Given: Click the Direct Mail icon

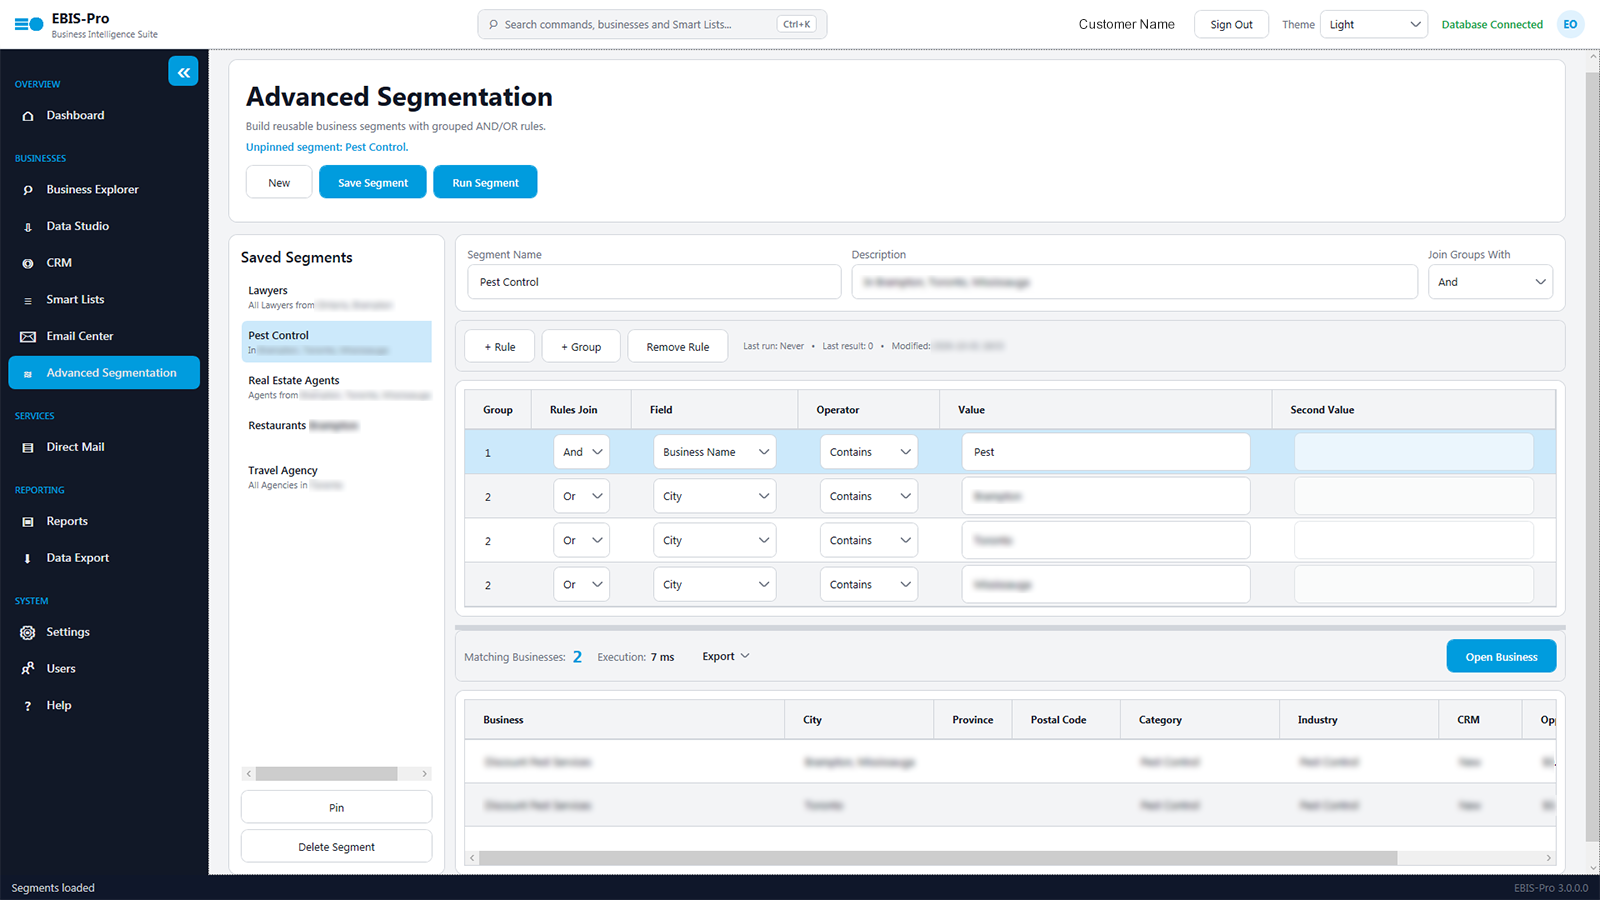Looking at the screenshot, I should click(28, 448).
